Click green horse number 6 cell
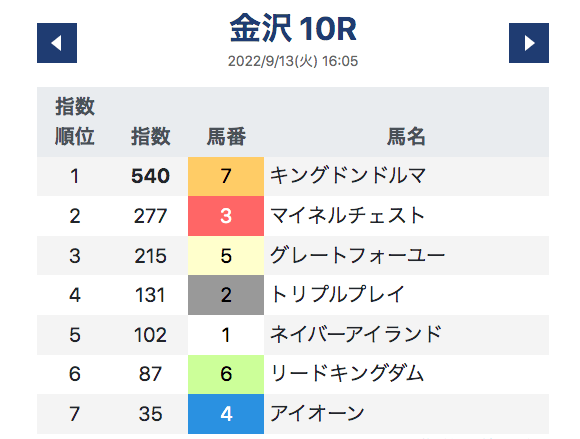 [x=226, y=374]
